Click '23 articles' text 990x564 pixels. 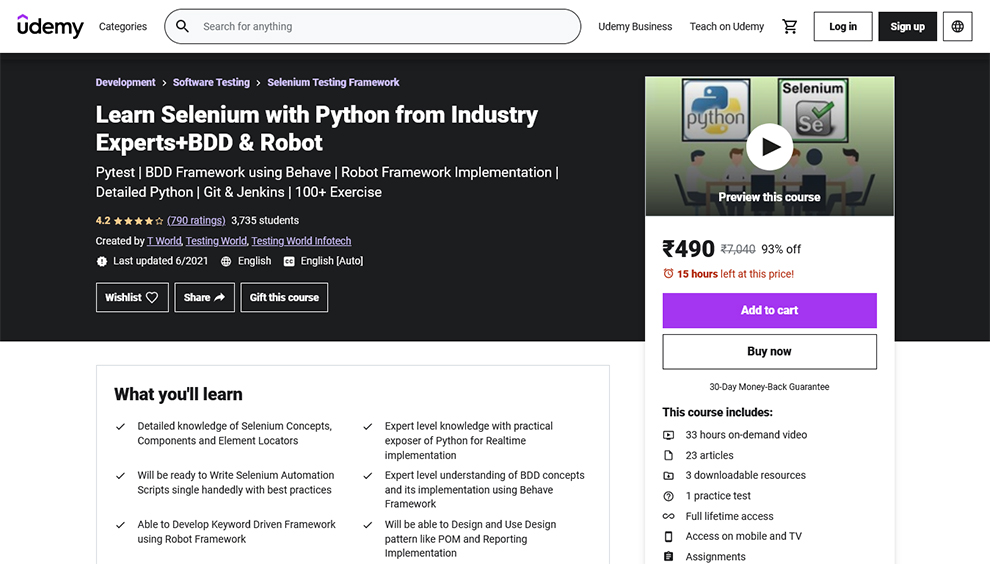point(710,455)
